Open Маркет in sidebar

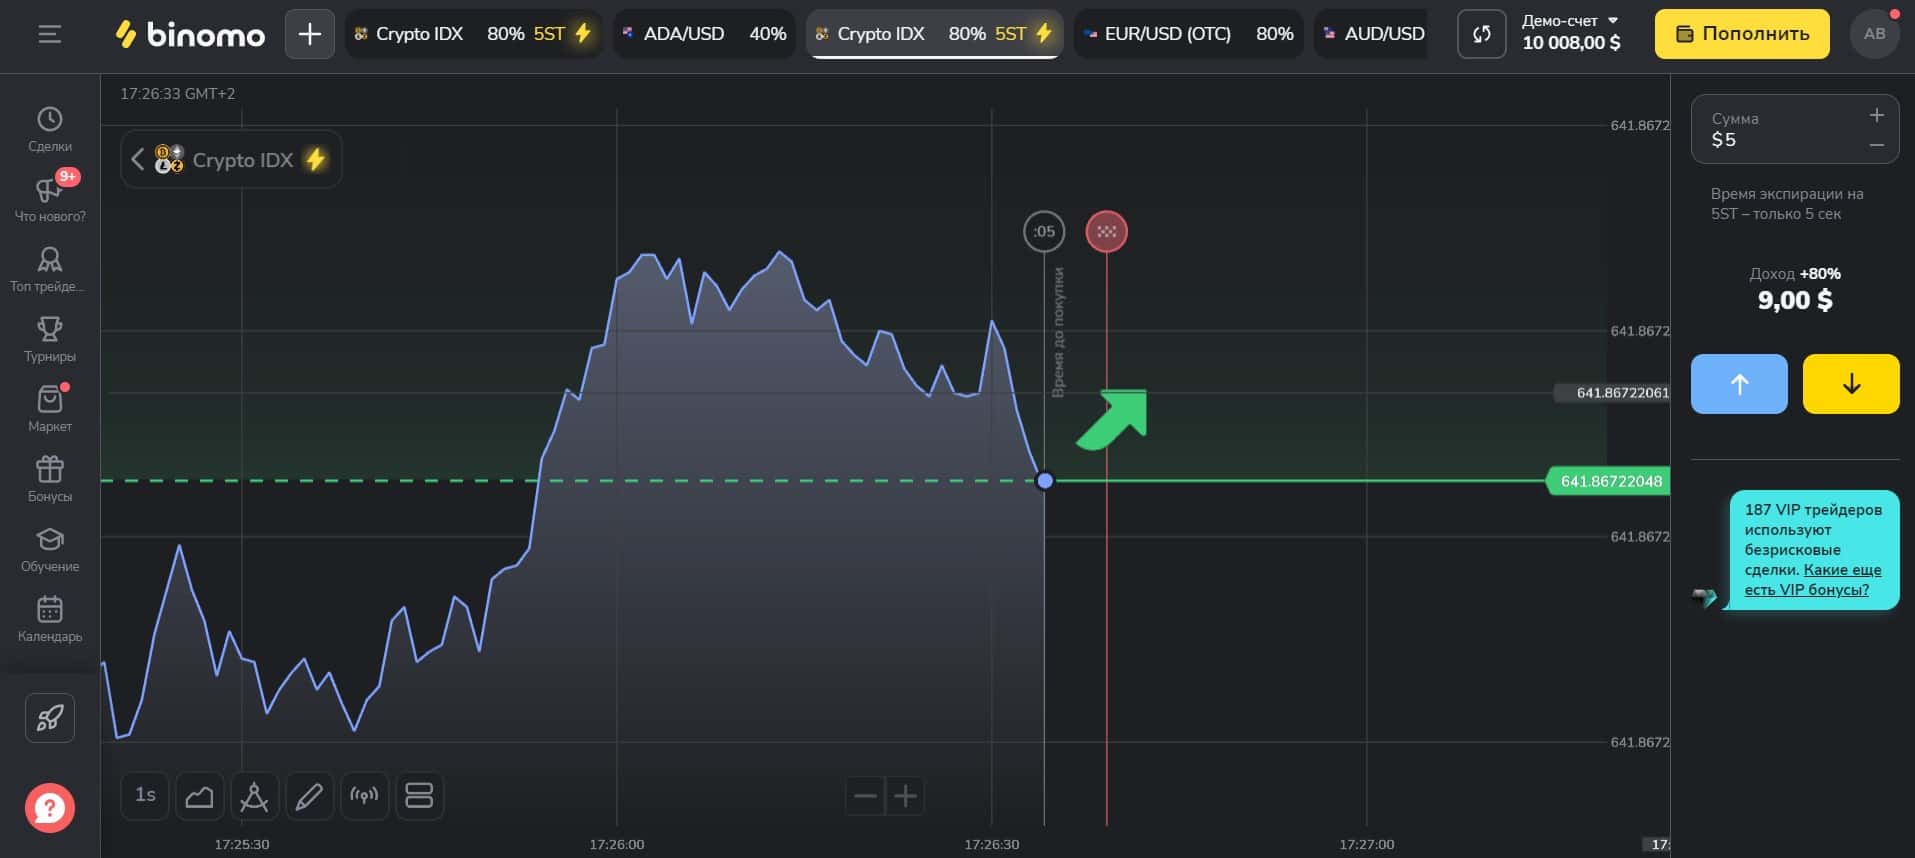click(50, 410)
